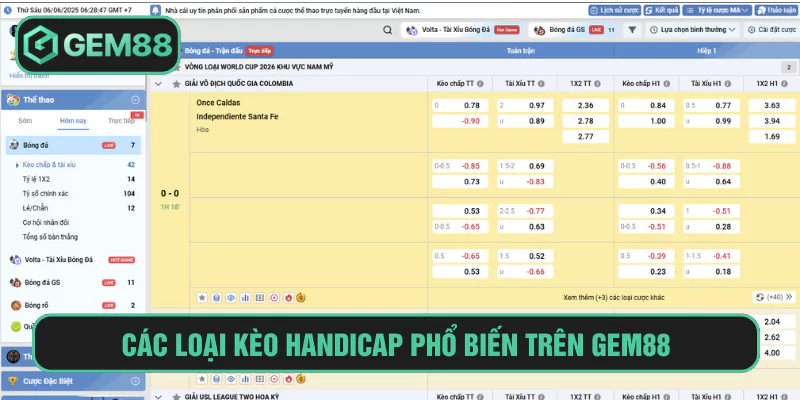Click info icon next to Tài Xỉu TT

(x=541, y=84)
